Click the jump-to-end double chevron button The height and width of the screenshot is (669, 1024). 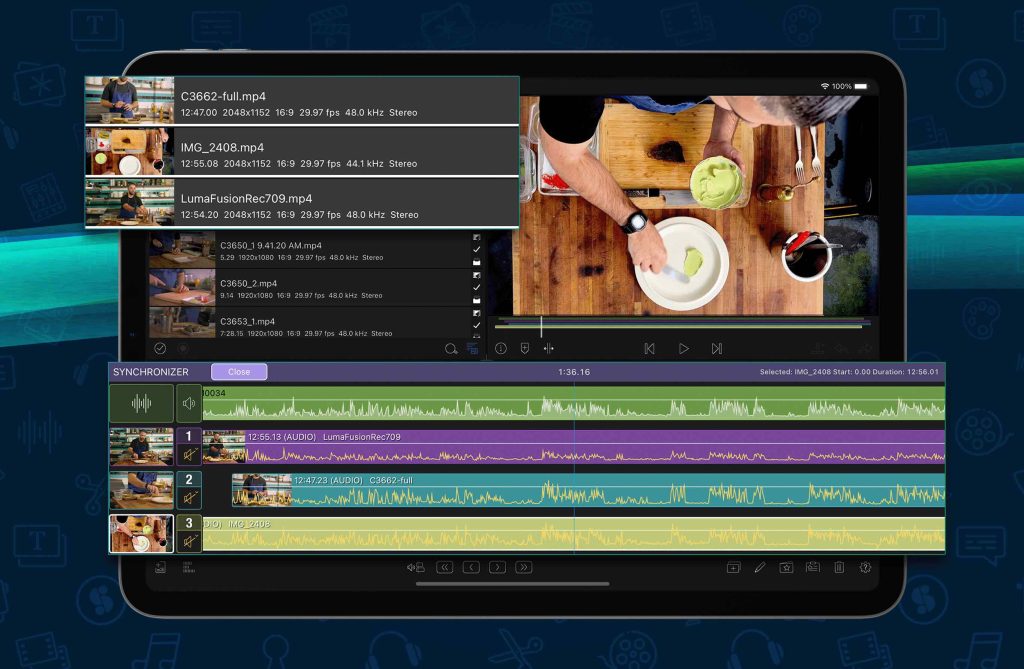click(x=523, y=568)
